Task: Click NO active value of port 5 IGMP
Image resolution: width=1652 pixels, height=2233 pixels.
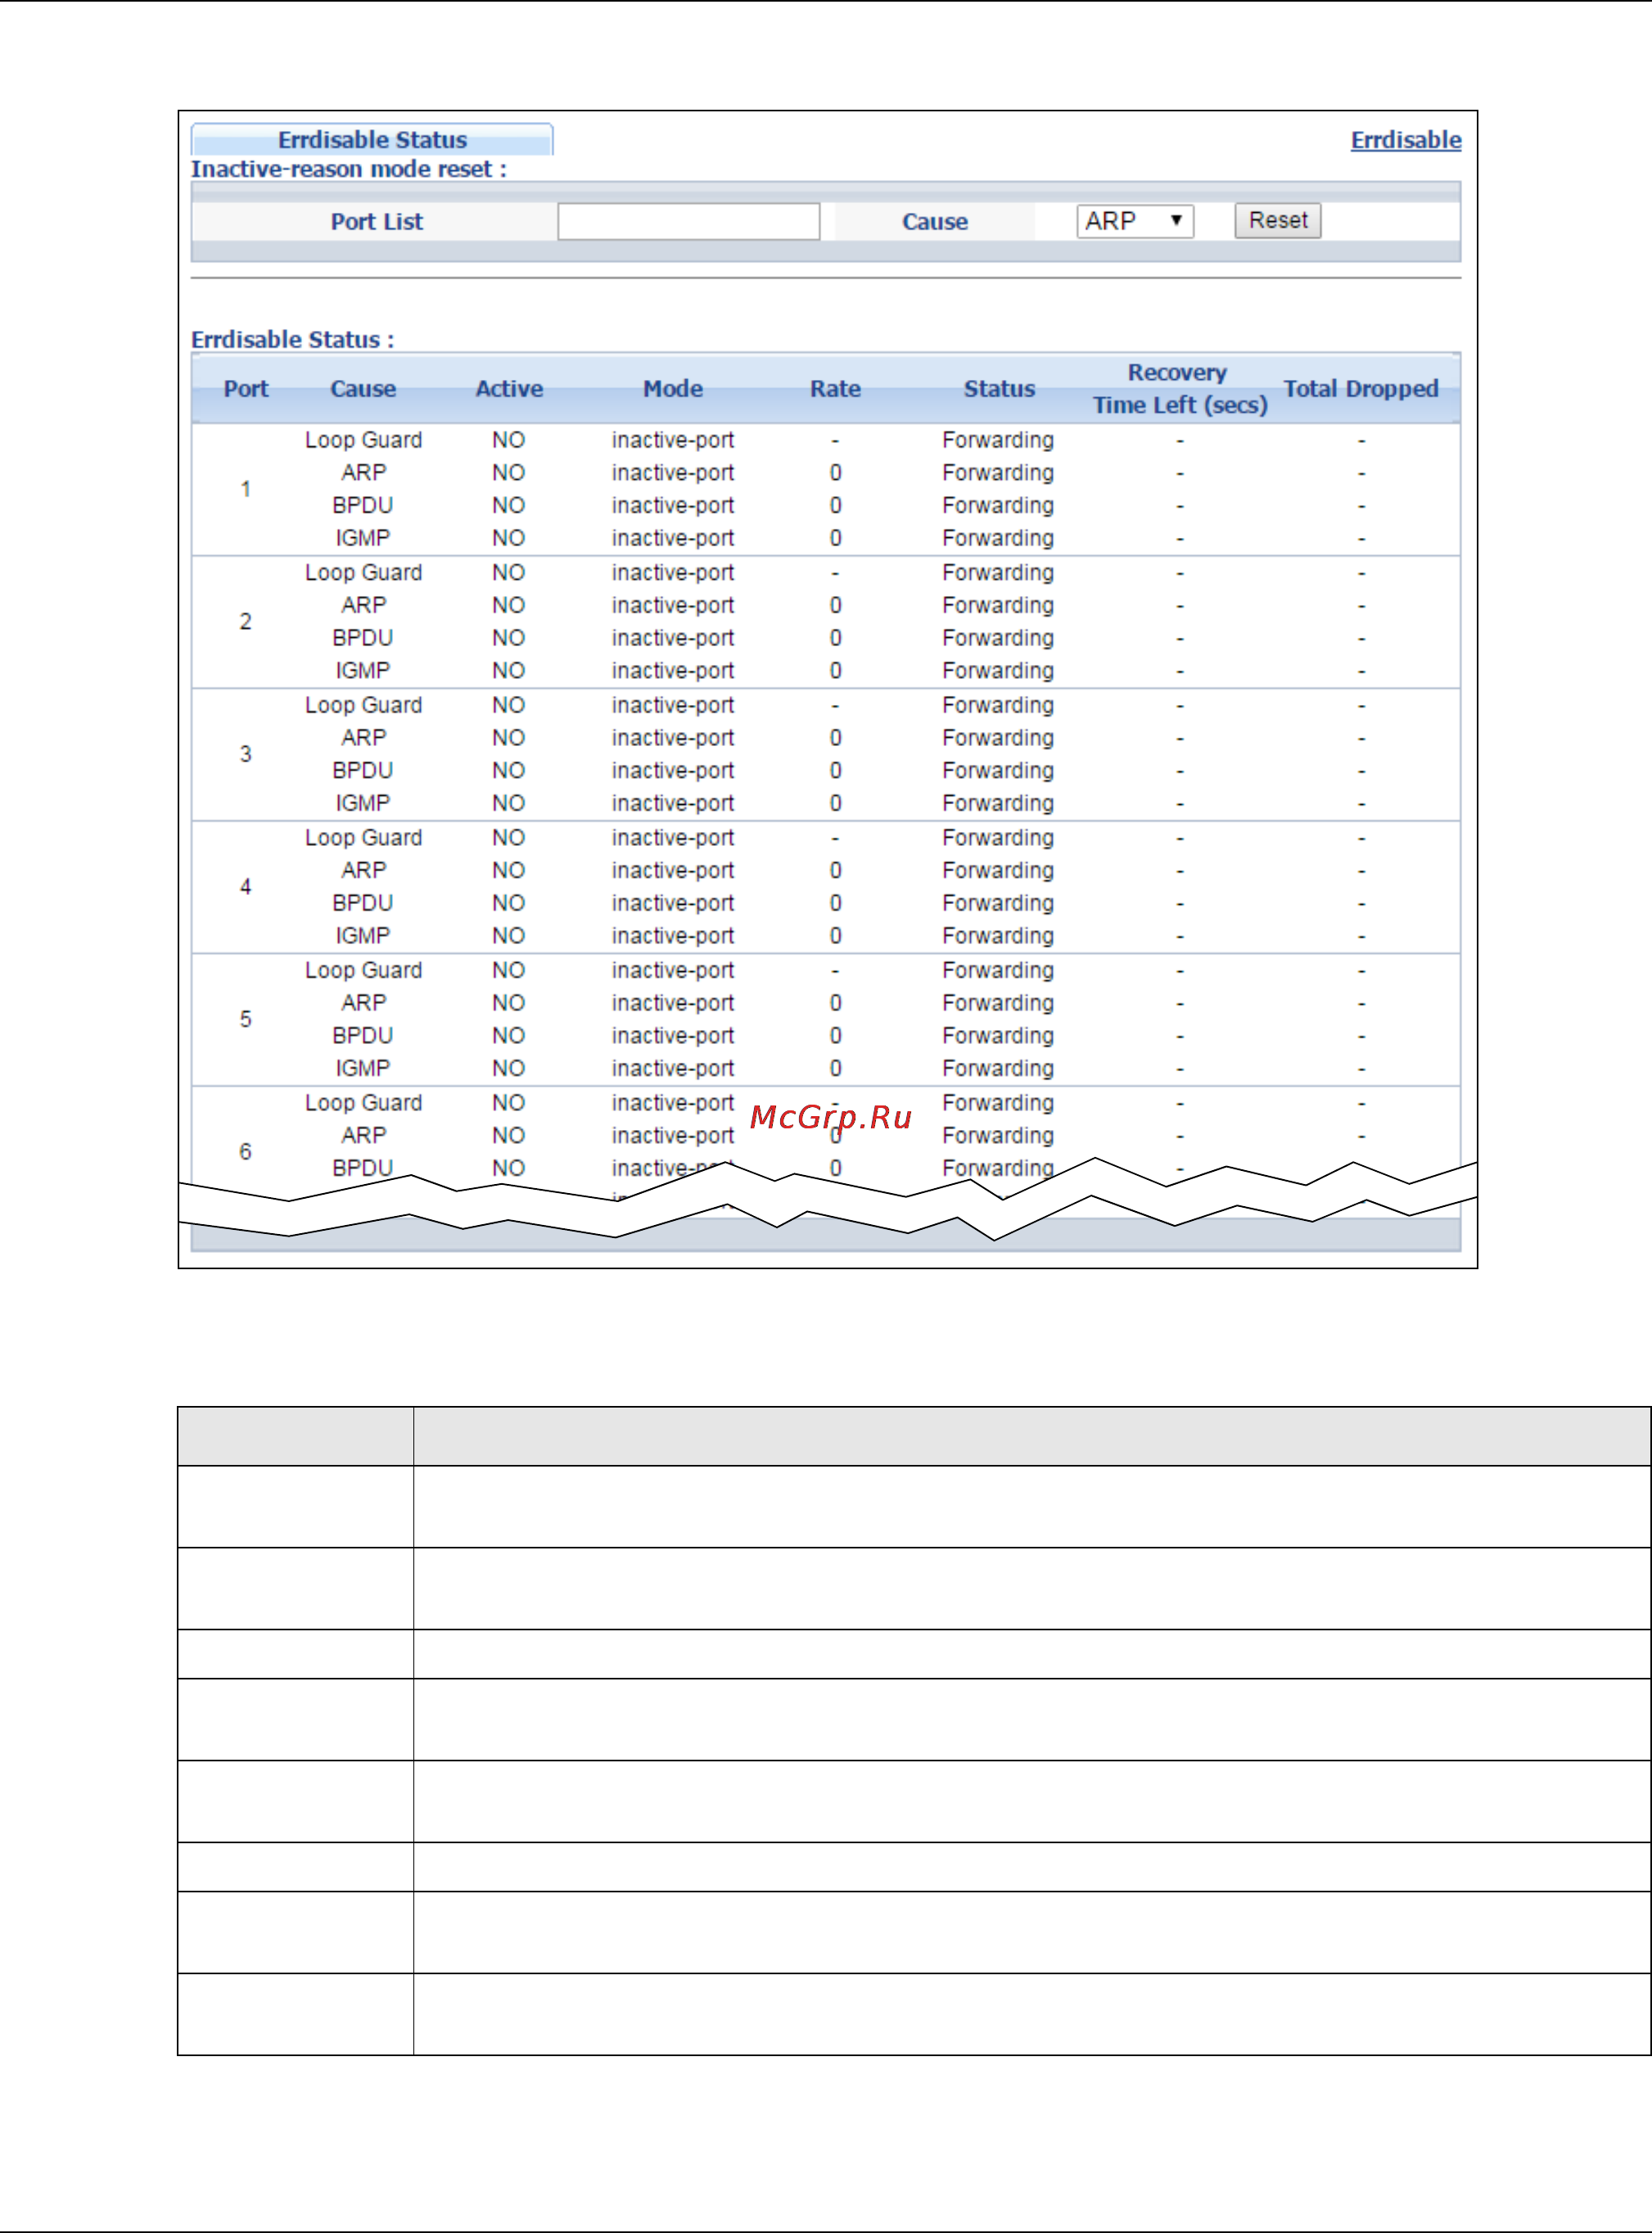Action: [x=508, y=1068]
